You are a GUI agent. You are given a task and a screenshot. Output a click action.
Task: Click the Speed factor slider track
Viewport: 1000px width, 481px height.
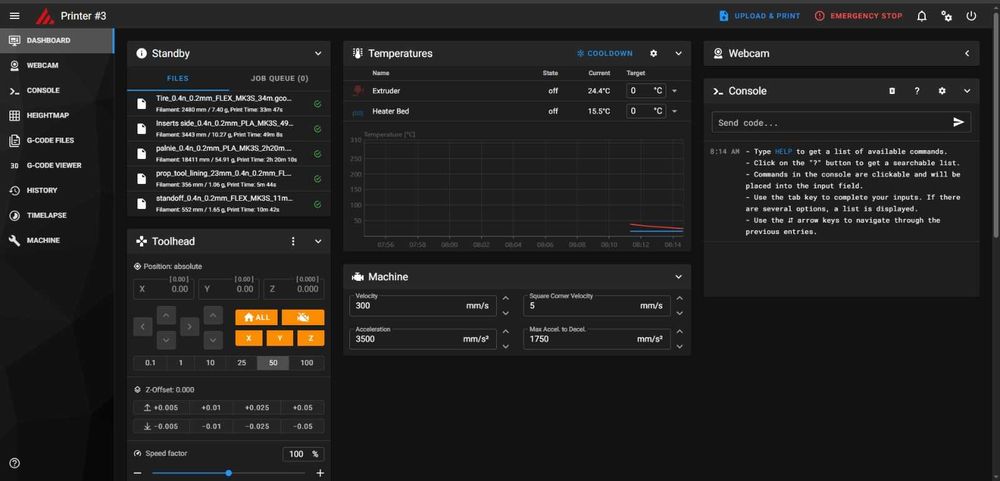pyautogui.click(x=229, y=473)
